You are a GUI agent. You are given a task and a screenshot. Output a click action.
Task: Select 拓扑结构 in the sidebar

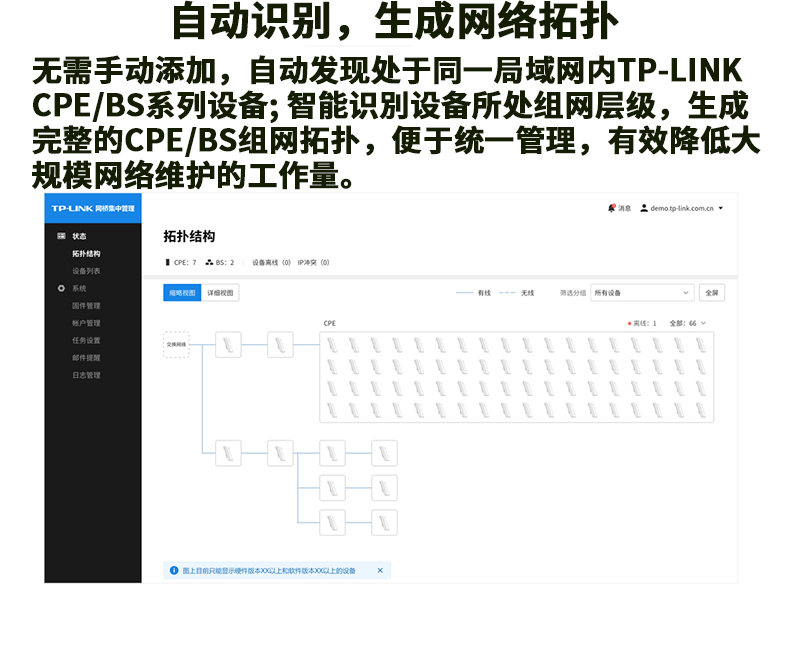(x=86, y=253)
